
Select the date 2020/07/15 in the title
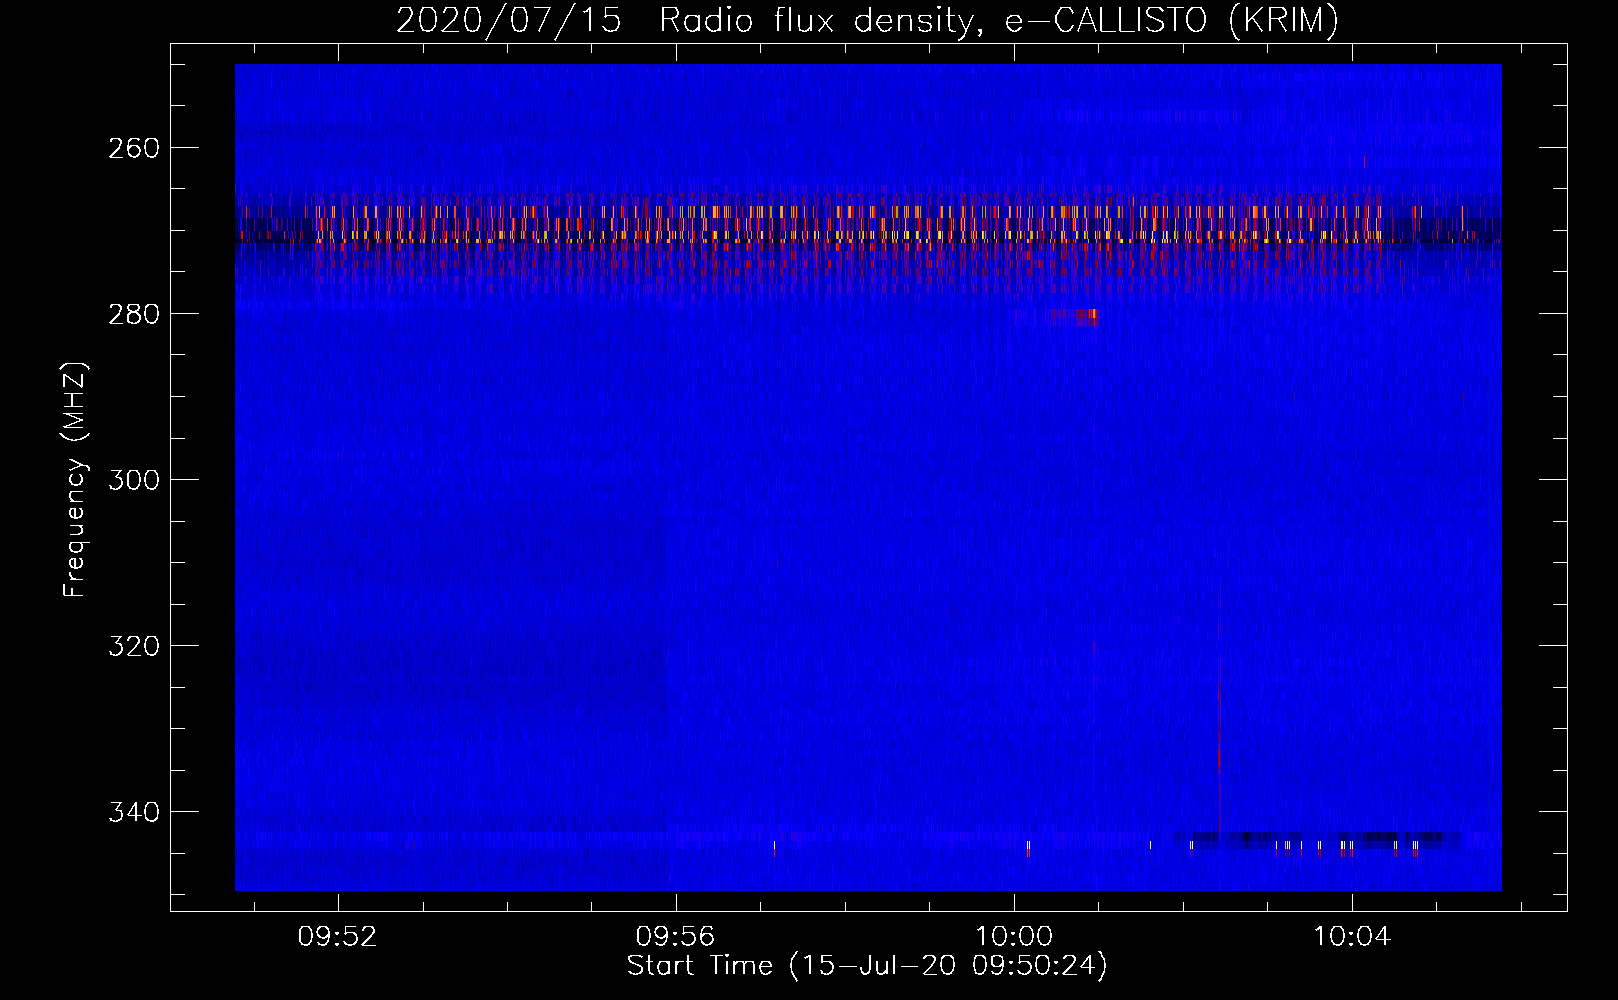(x=509, y=21)
